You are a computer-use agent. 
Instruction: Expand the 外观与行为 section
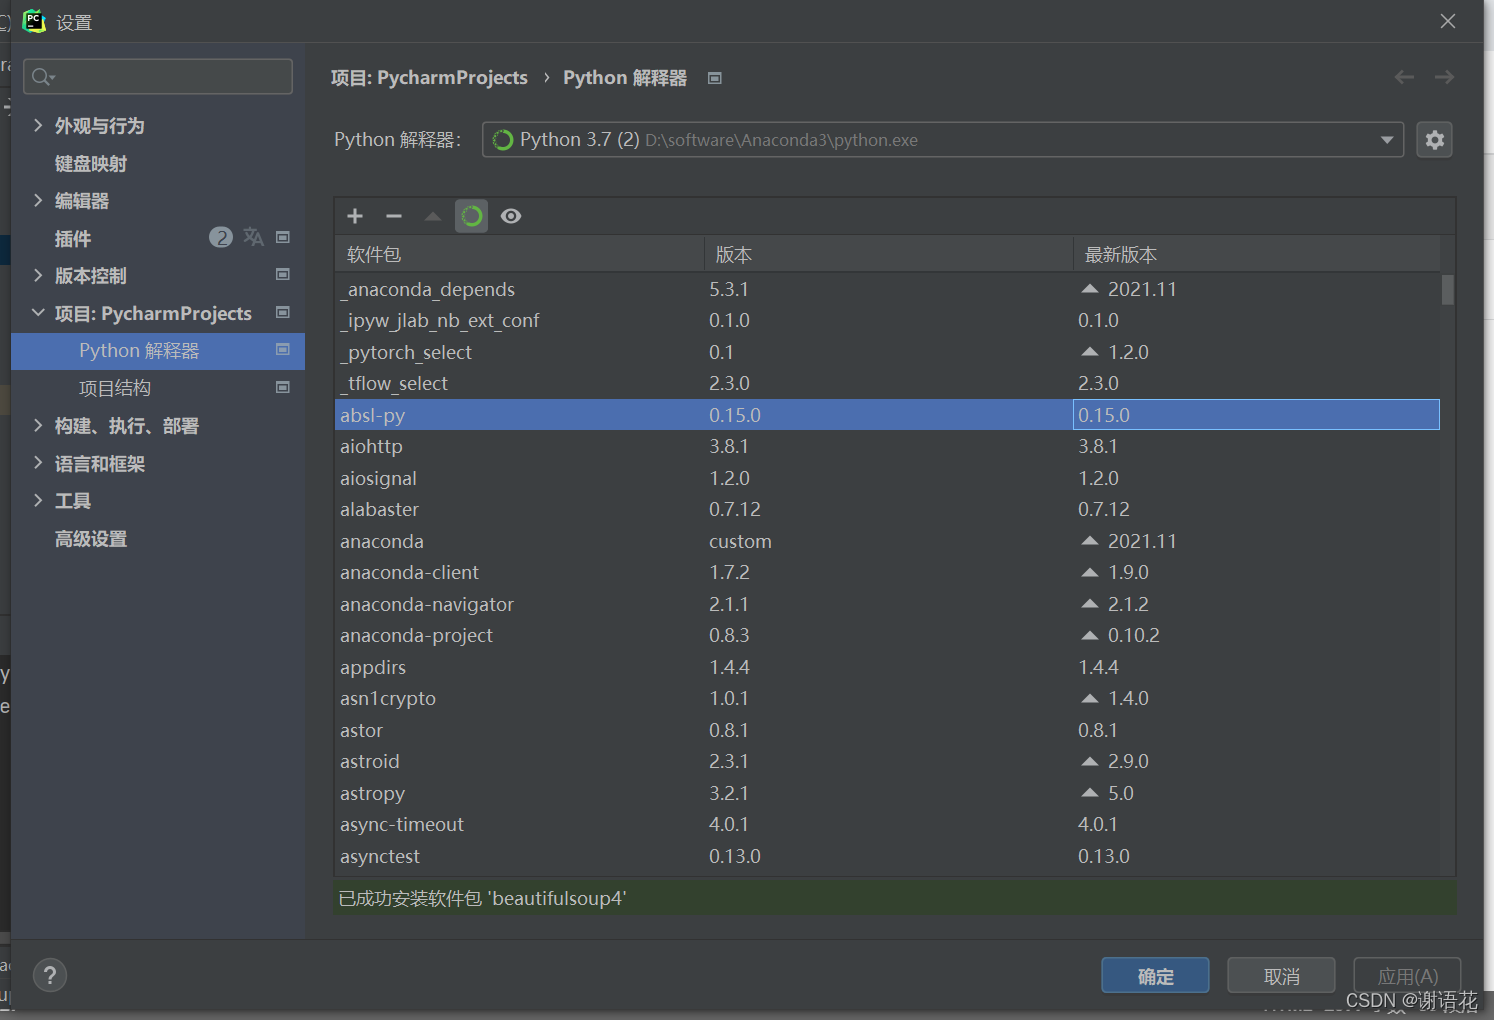(x=38, y=125)
